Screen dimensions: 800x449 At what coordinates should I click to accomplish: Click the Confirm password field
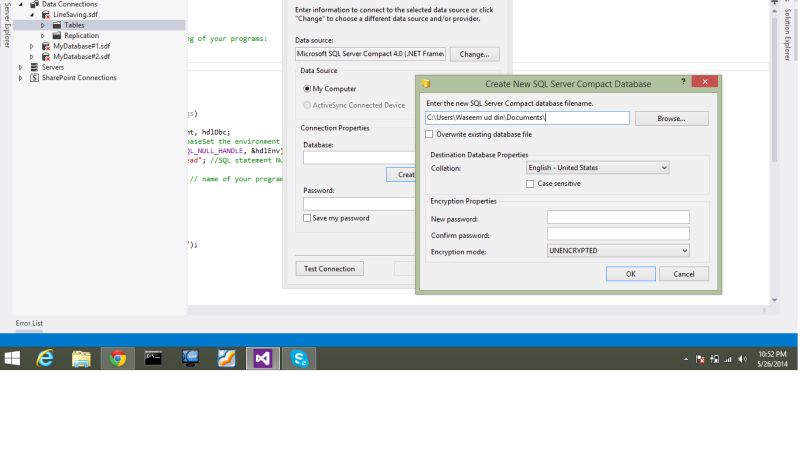(x=618, y=234)
